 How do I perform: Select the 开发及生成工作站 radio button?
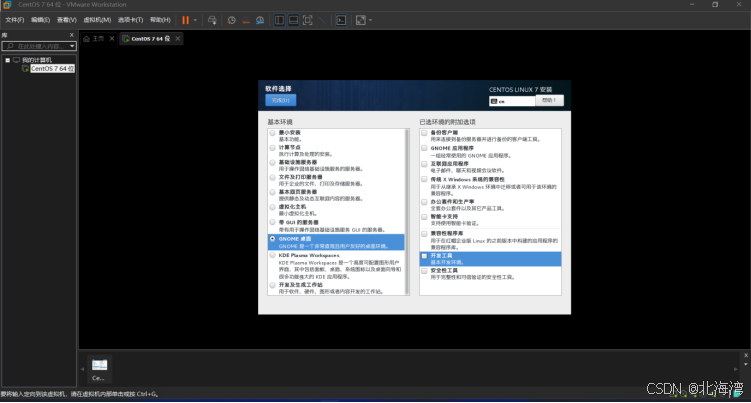pyautogui.click(x=273, y=285)
